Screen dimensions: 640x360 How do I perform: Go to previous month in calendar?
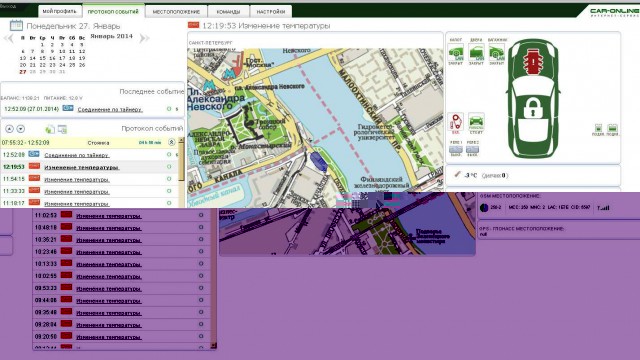click(x=9, y=39)
